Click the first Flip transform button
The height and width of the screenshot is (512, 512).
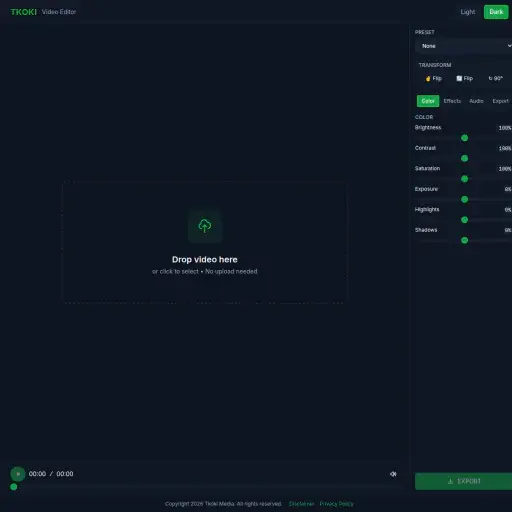(434, 78)
